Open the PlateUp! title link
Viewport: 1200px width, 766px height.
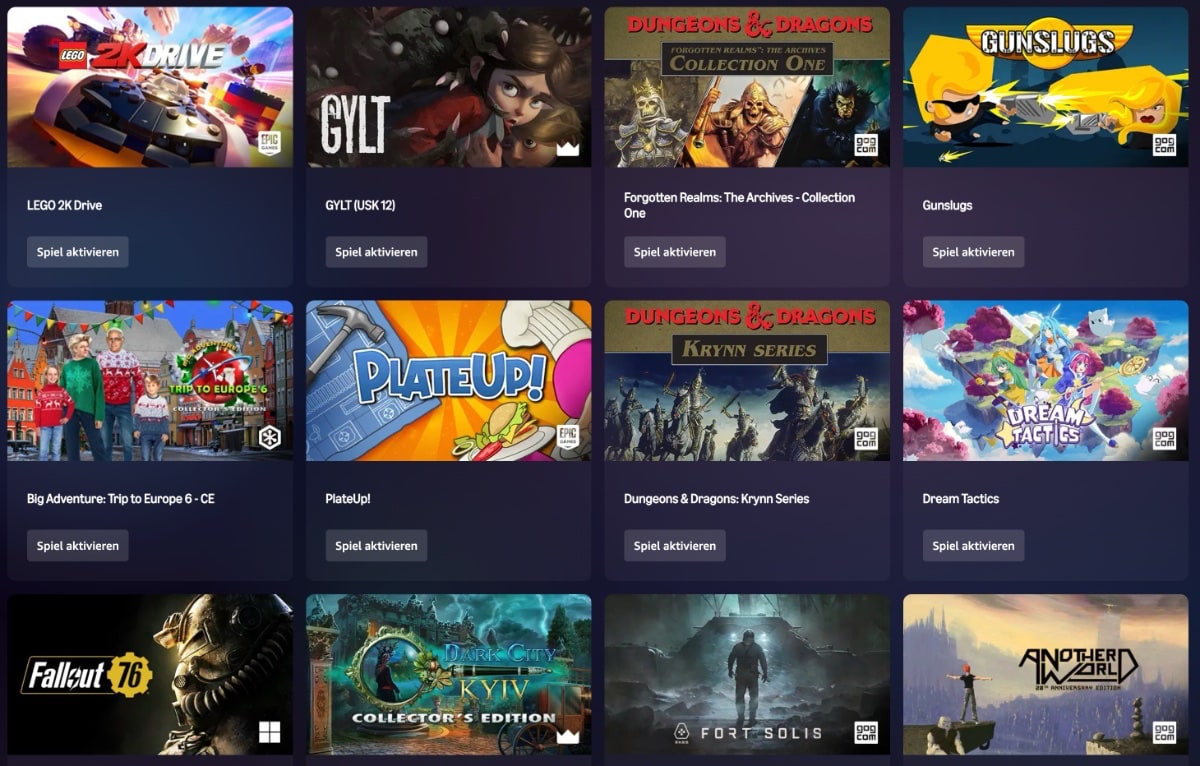[x=348, y=499]
